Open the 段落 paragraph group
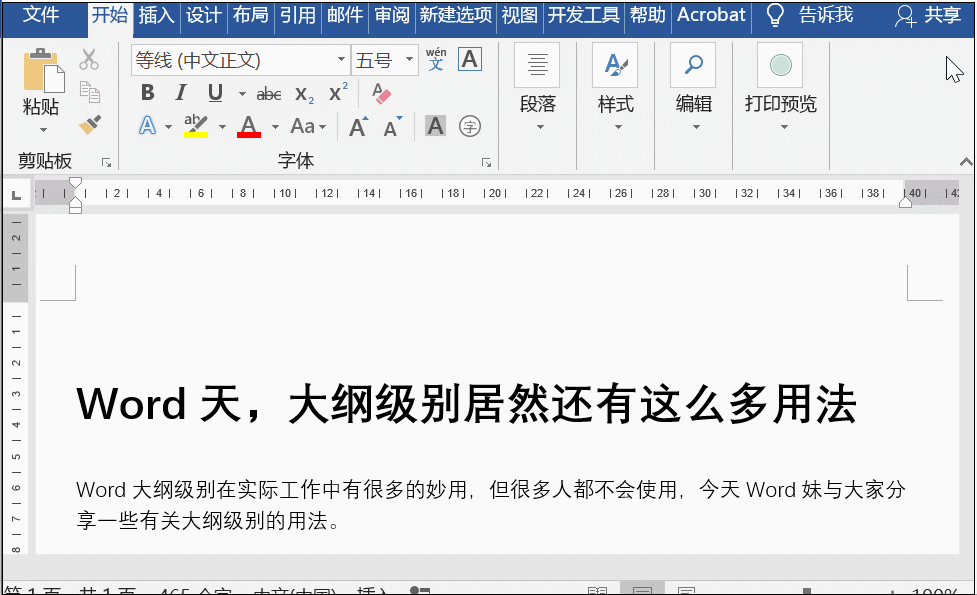 click(x=538, y=88)
